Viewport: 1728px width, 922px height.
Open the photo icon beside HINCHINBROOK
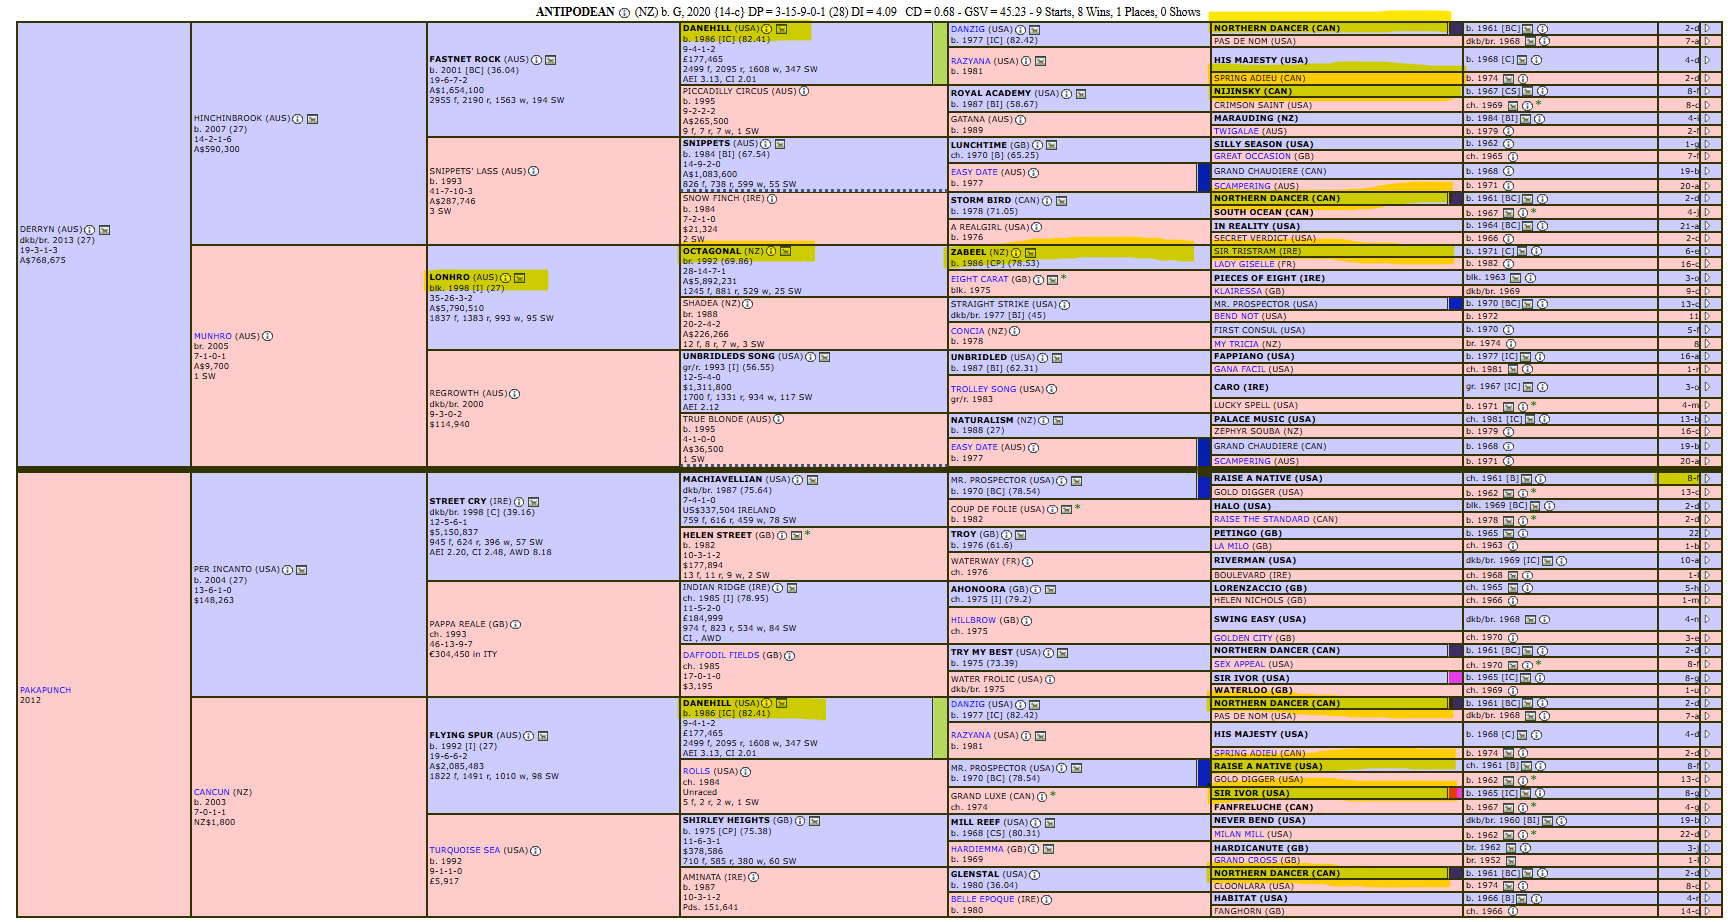click(312, 119)
